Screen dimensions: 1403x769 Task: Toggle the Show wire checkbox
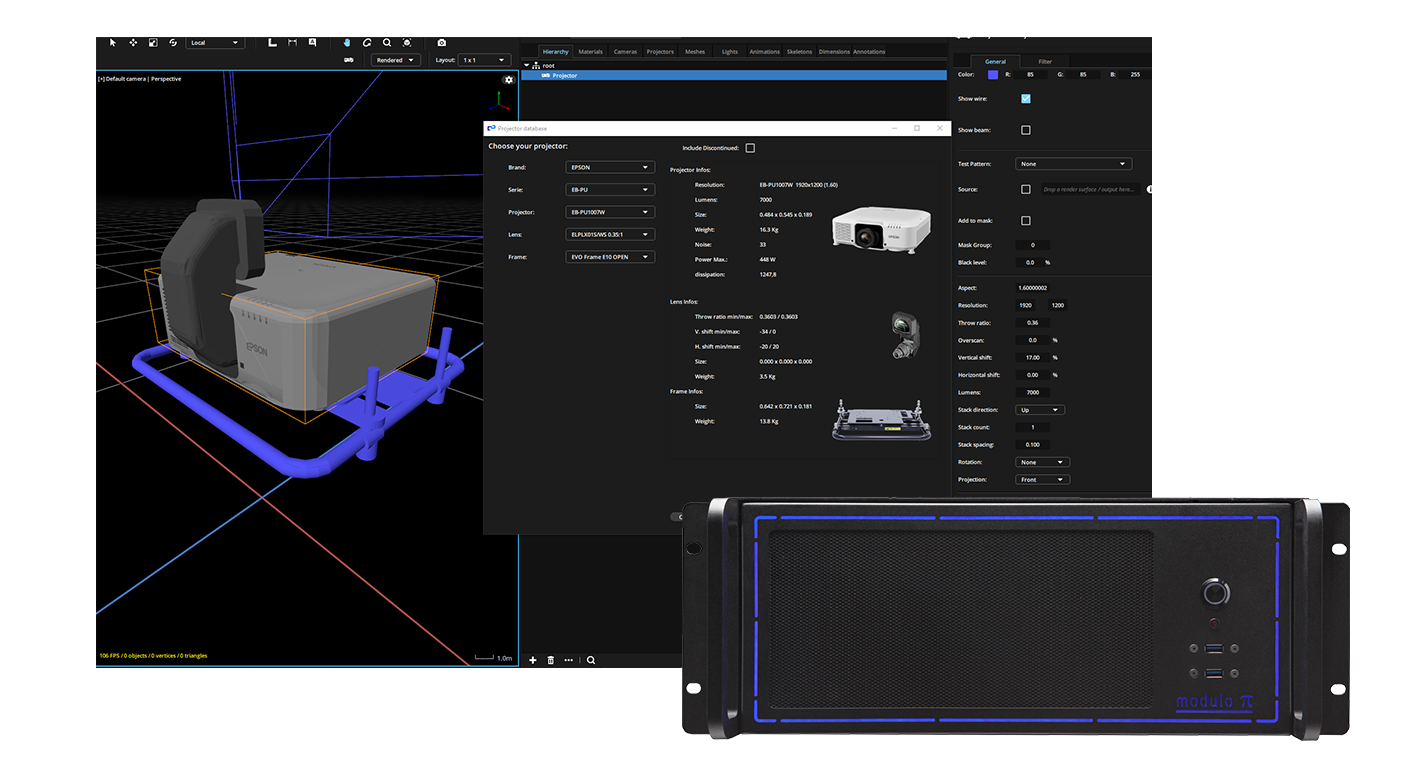[x=1026, y=99]
